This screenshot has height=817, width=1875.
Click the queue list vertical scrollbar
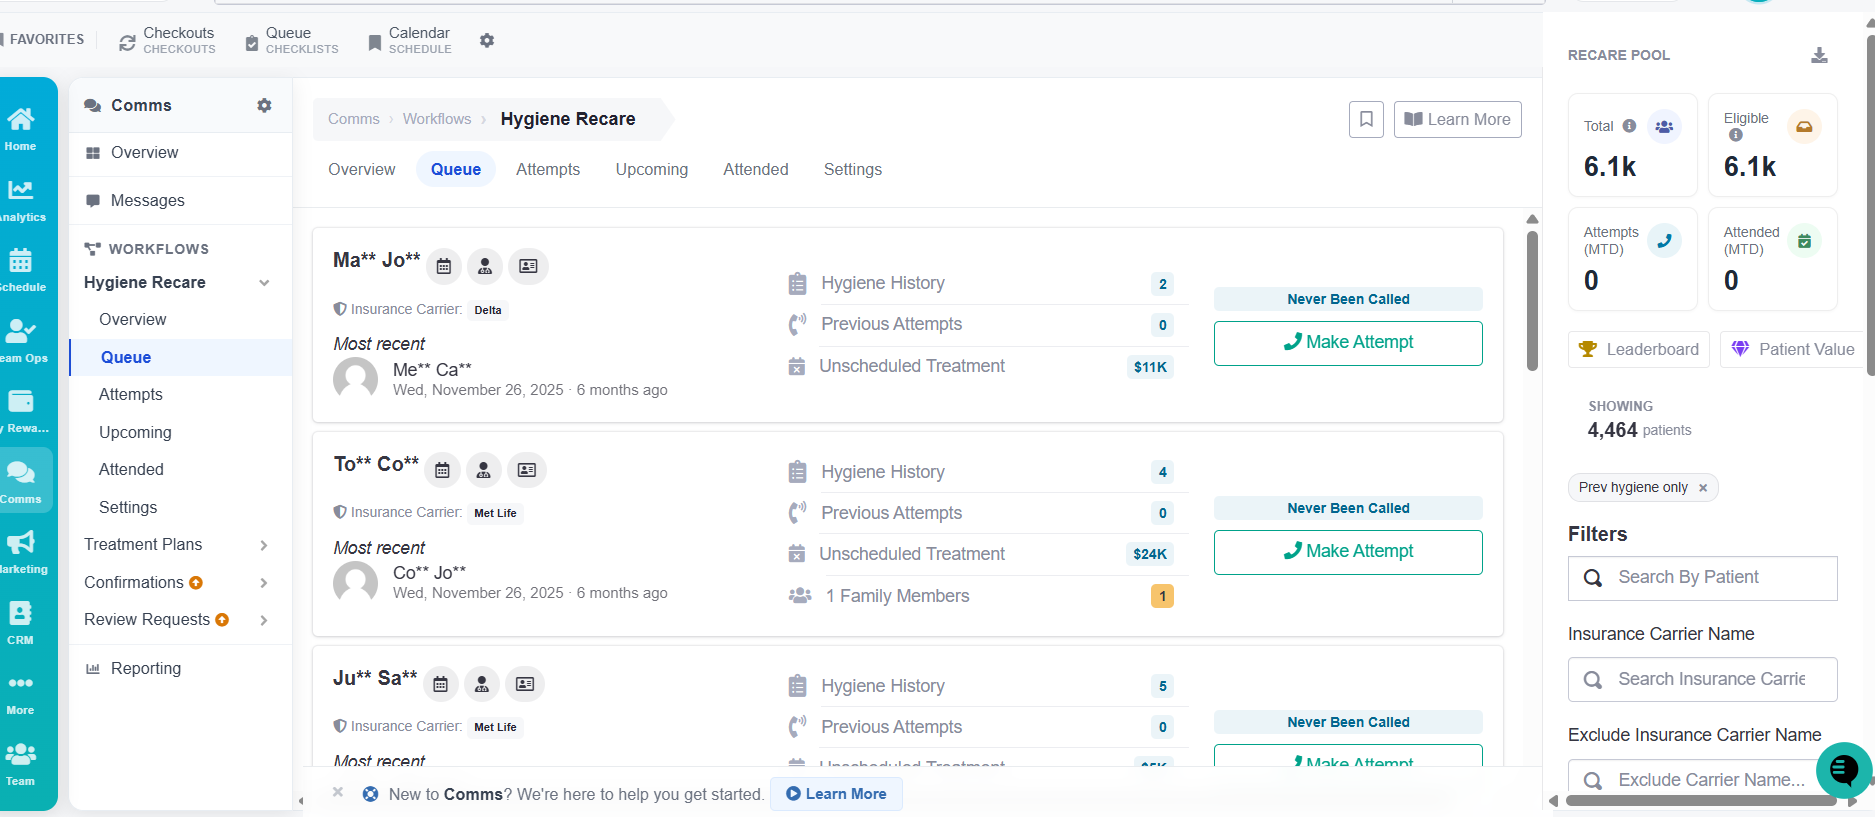pos(1532,301)
